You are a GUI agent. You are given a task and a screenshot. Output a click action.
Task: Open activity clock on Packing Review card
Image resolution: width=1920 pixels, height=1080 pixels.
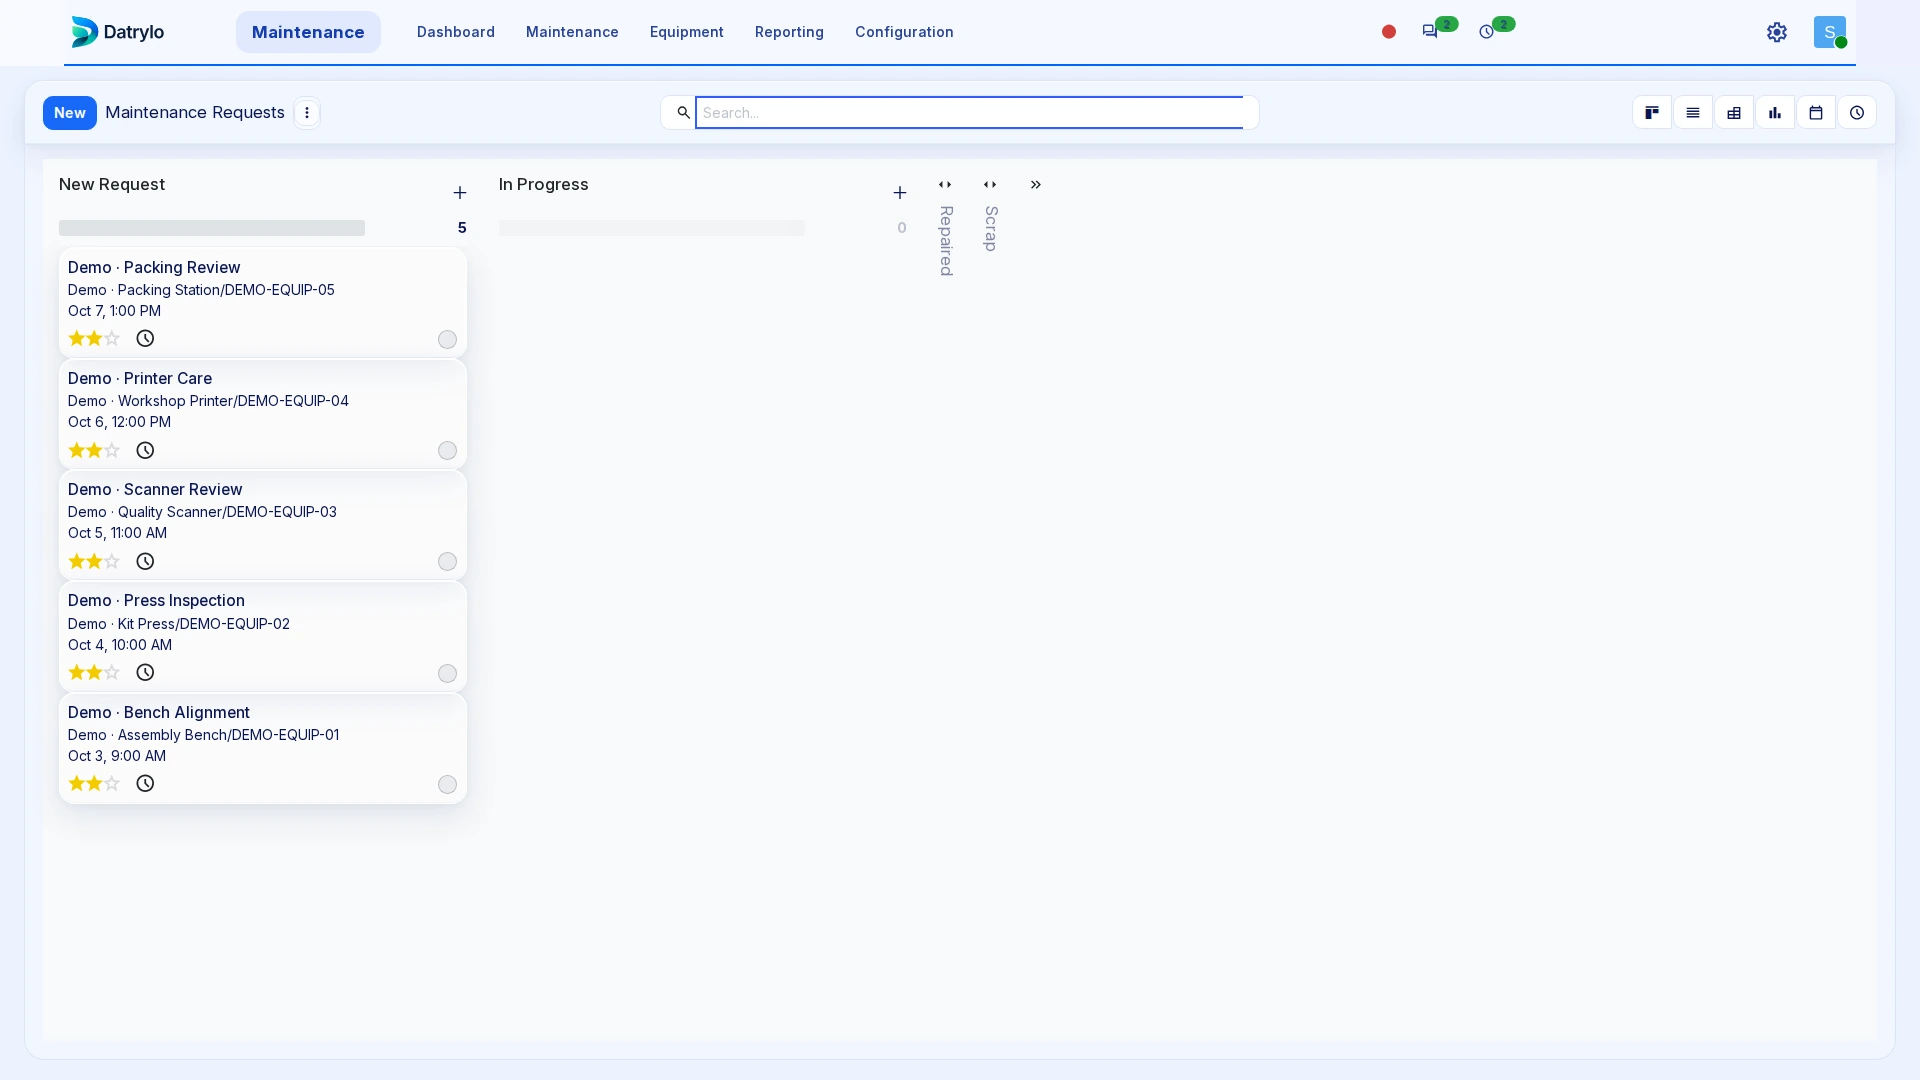pyautogui.click(x=145, y=339)
